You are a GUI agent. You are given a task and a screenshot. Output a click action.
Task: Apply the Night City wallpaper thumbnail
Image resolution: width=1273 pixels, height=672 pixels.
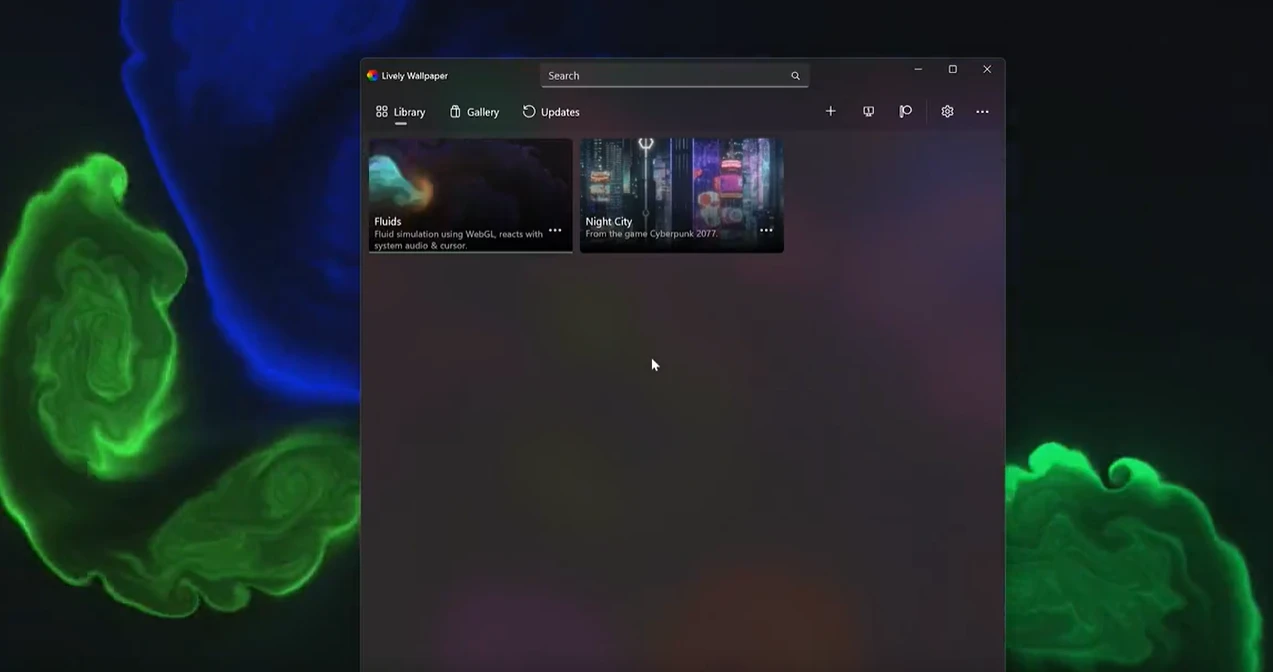(681, 175)
